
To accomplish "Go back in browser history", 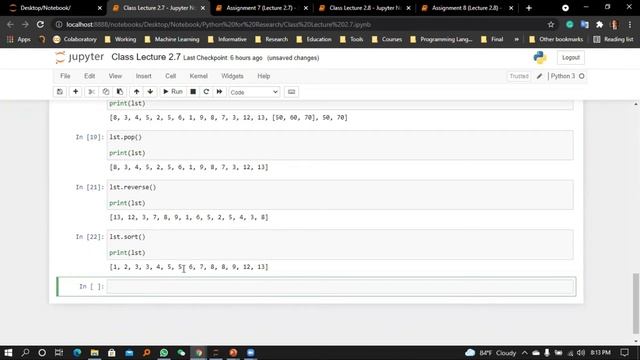I will tap(10, 24).
